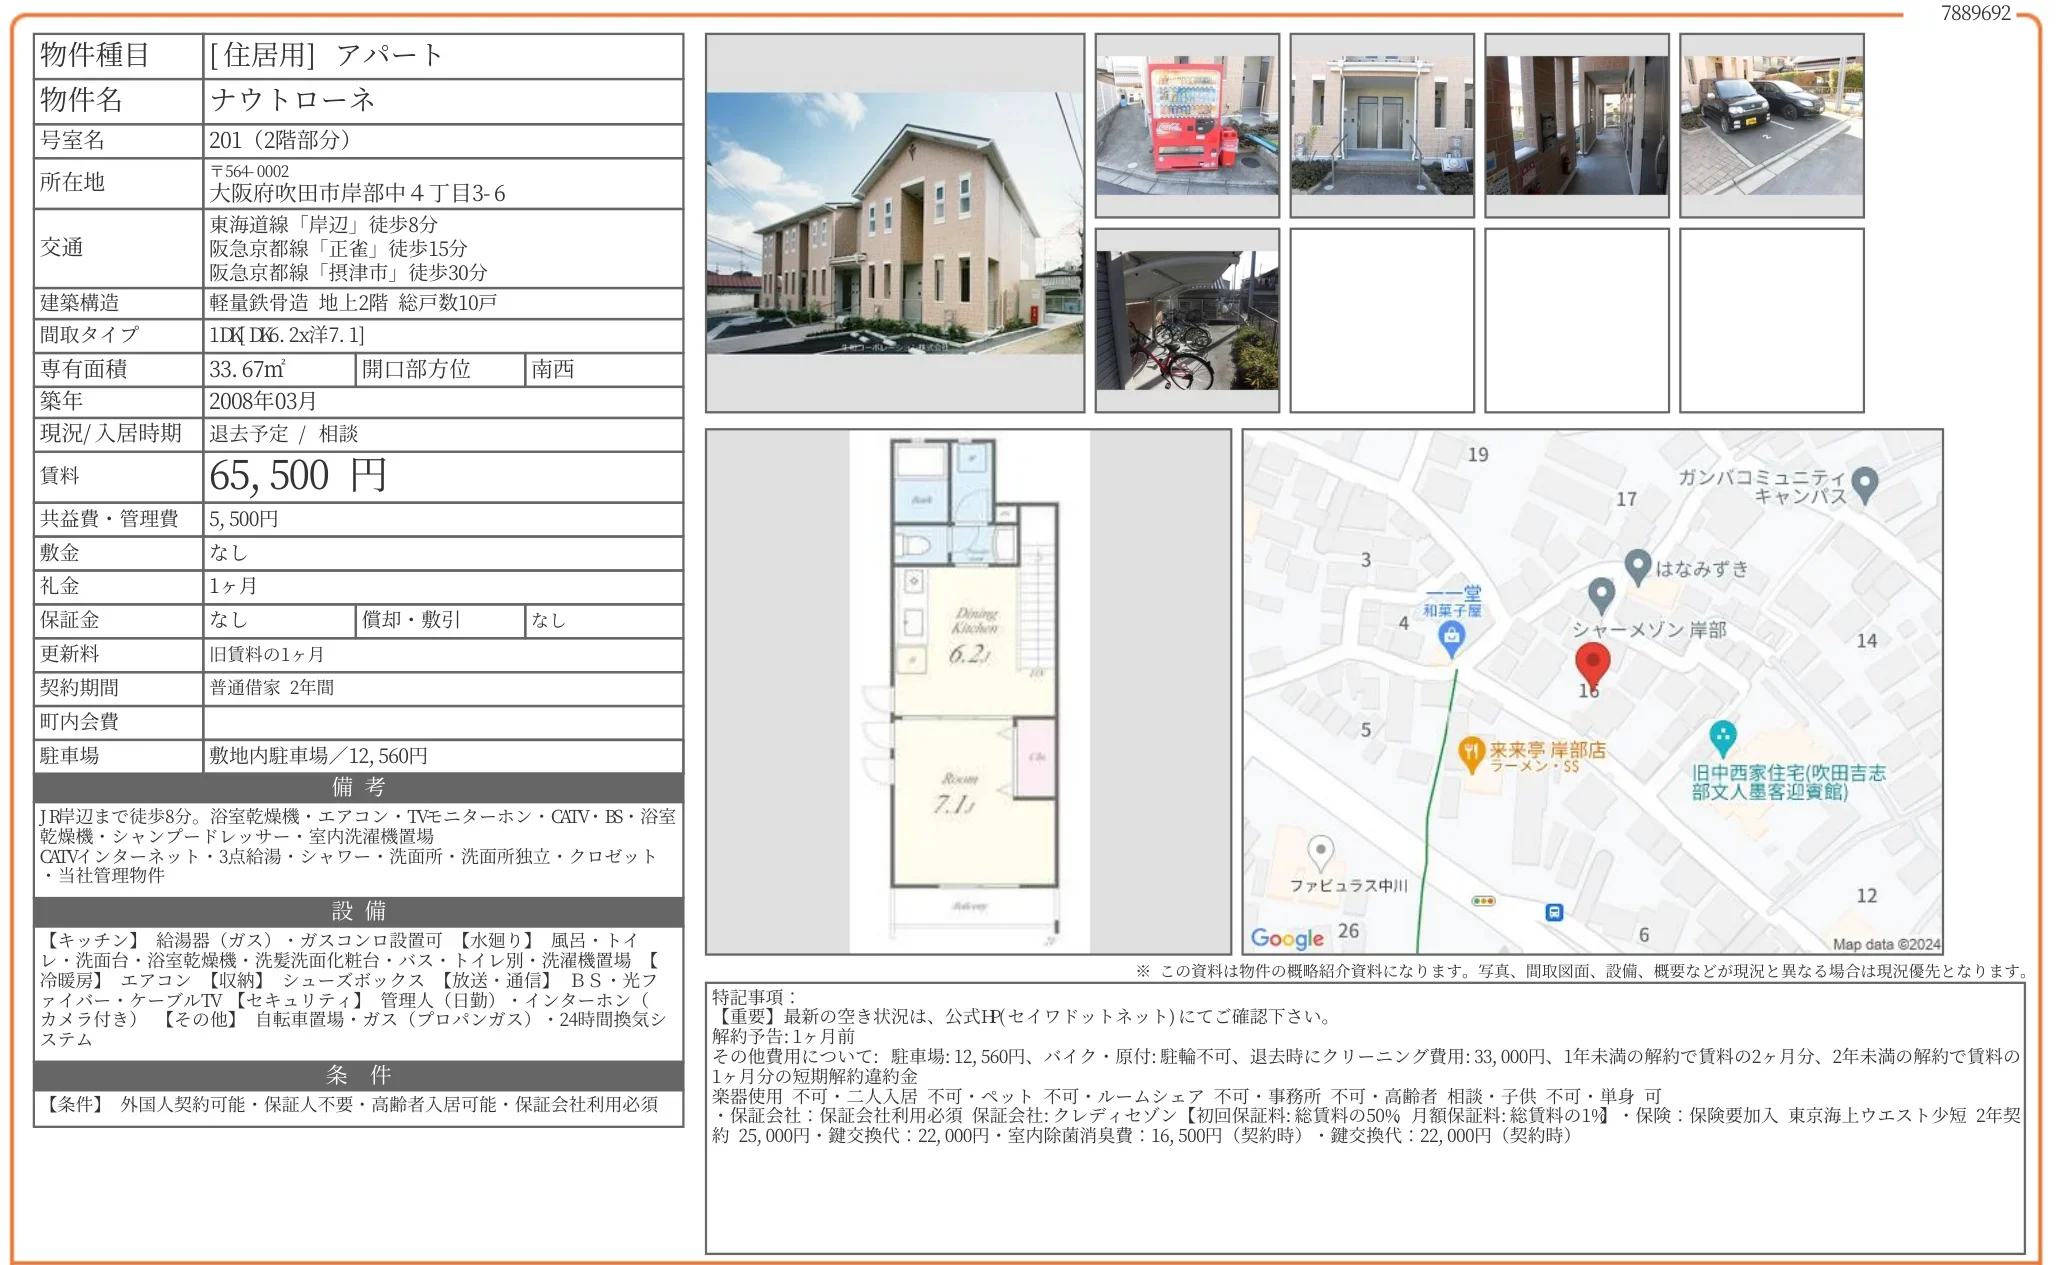Click the シャーメゾン 岸部 map marker
2056x1265 pixels.
(1601, 594)
